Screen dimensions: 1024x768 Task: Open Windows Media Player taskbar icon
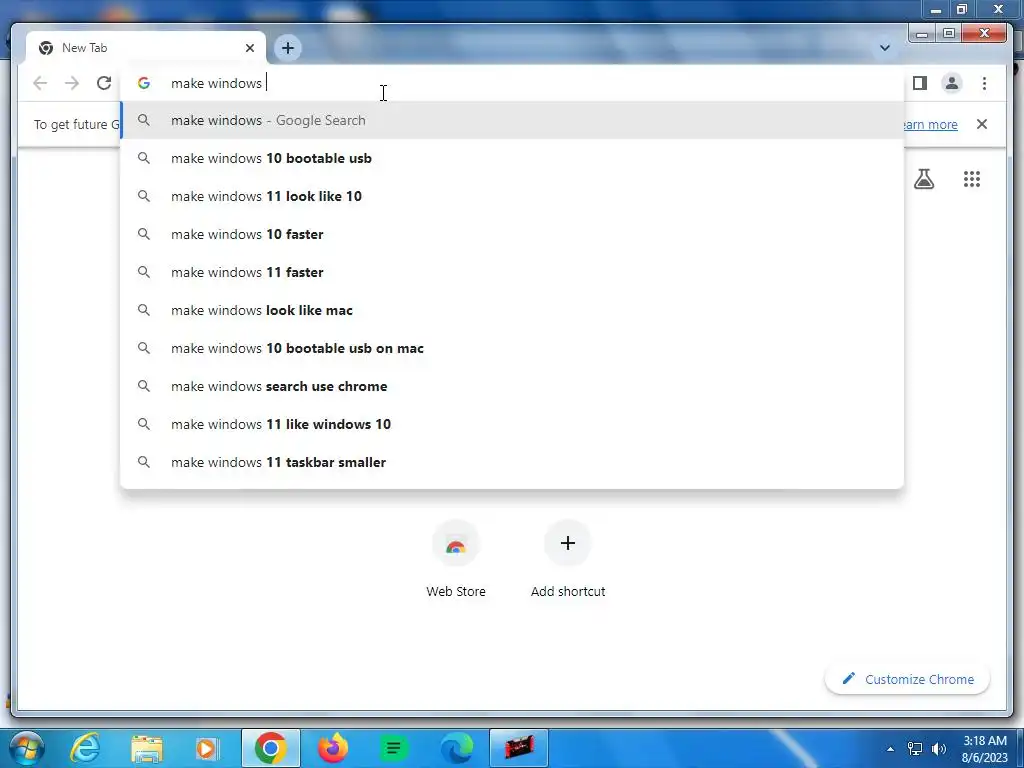click(x=207, y=748)
